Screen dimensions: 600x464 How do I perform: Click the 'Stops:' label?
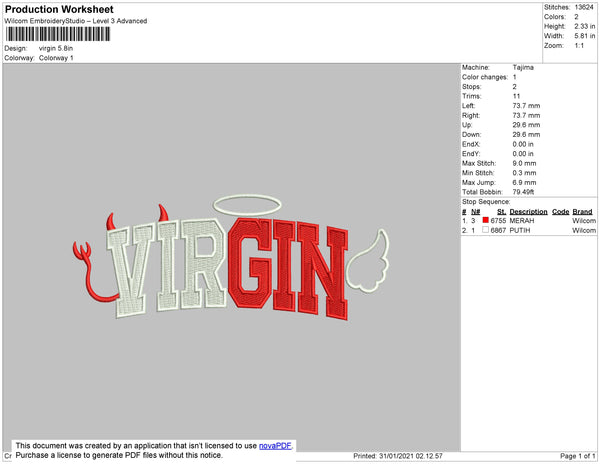tap(471, 86)
